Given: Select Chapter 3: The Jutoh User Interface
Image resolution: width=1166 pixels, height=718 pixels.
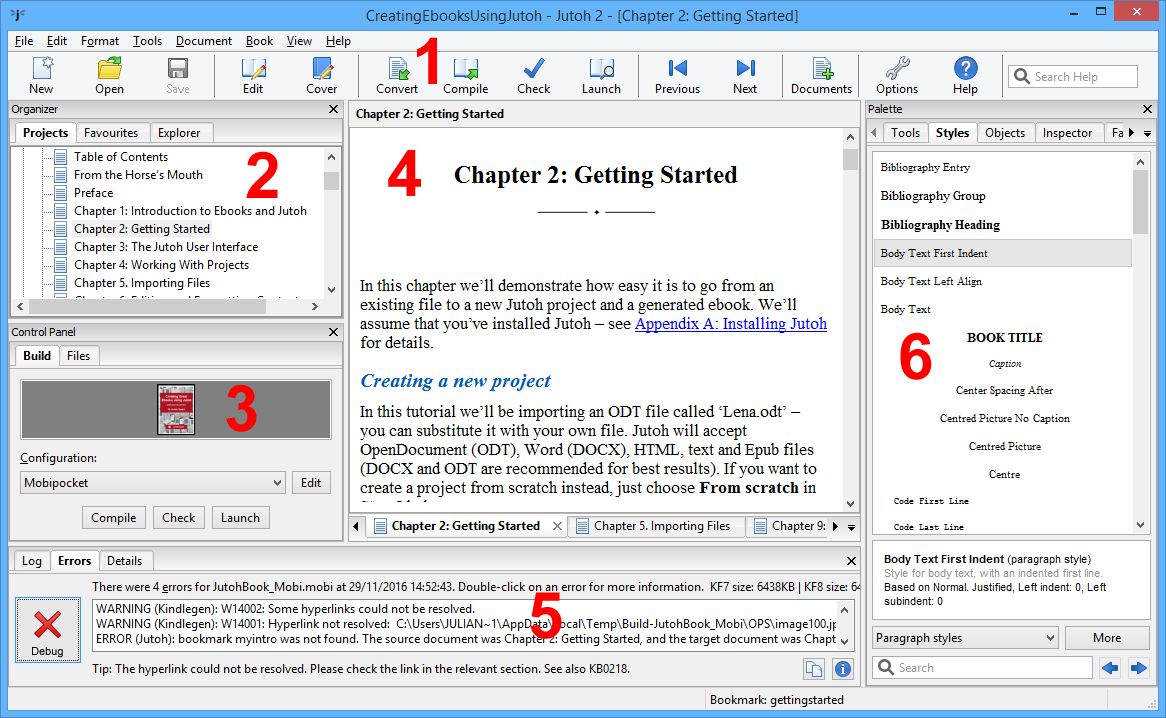Looking at the screenshot, I should coord(166,247).
